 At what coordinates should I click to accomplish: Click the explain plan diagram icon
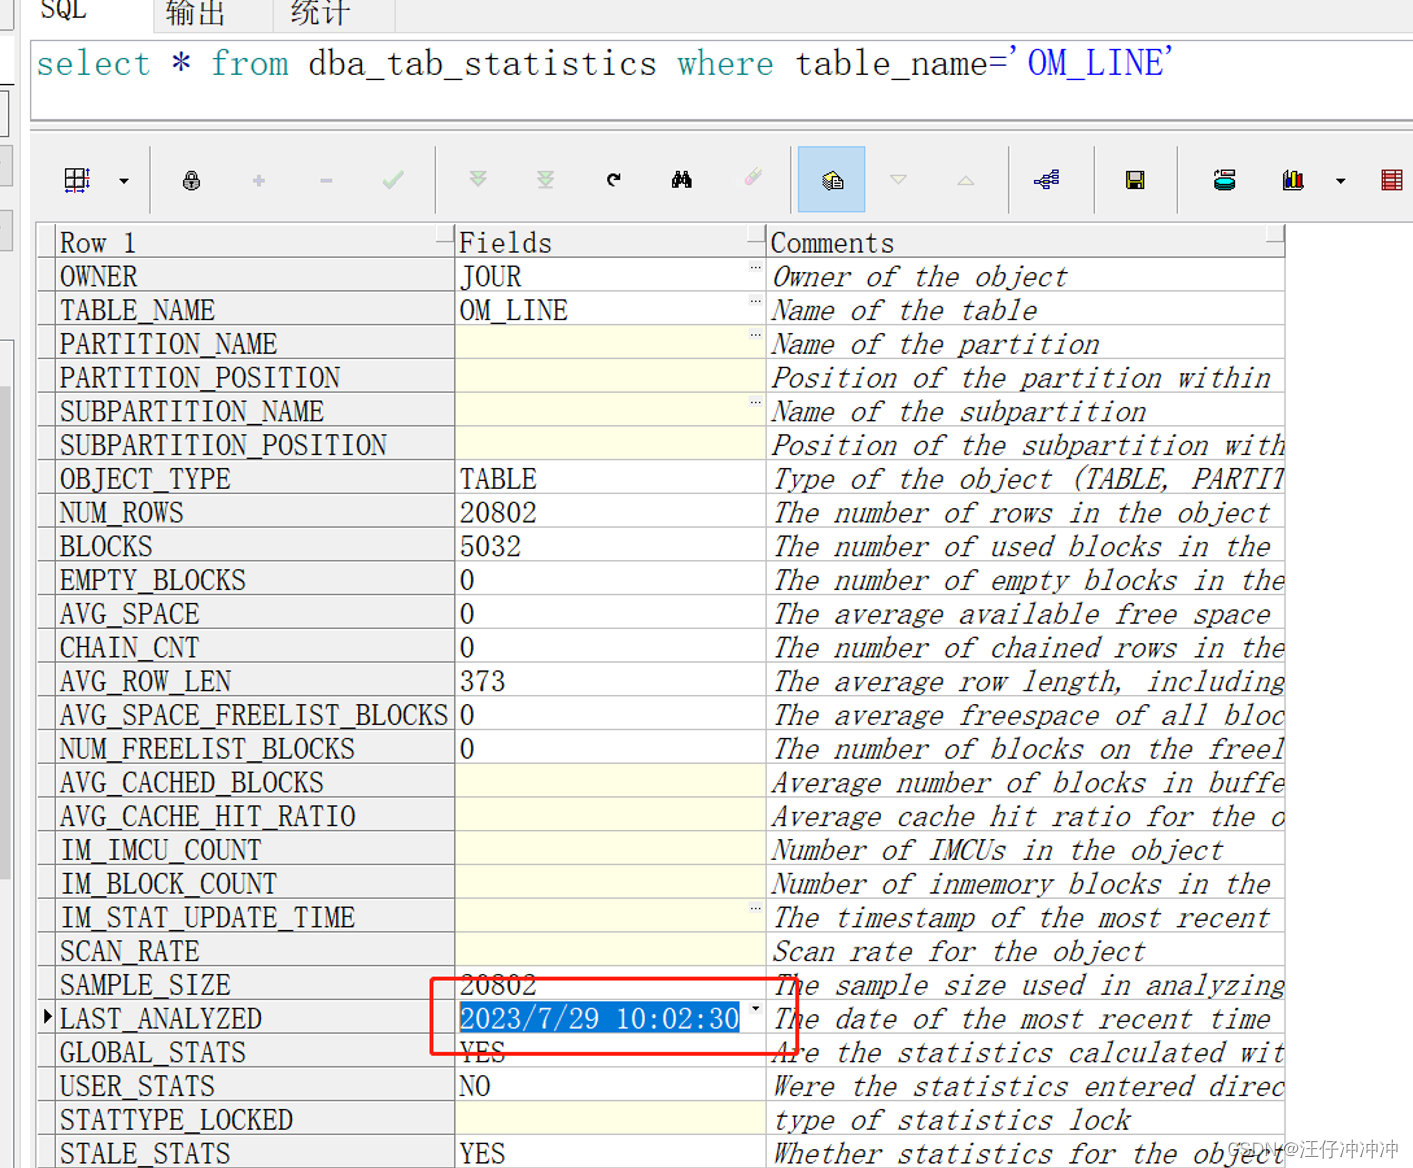tap(1048, 180)
